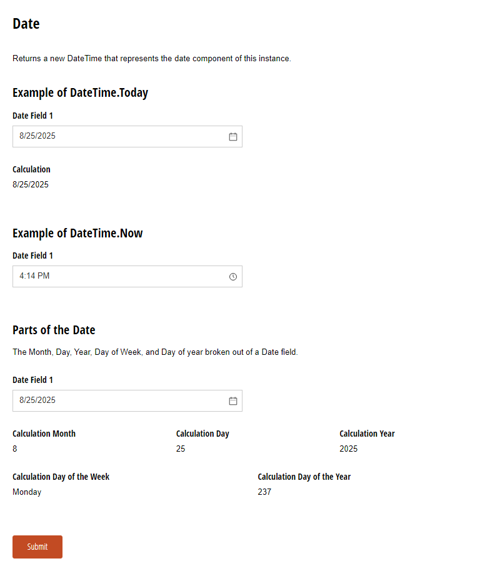The height and width of the screenshot is (571, 500).
Task: Click the top 'Date' page heading
Action: 26,24
